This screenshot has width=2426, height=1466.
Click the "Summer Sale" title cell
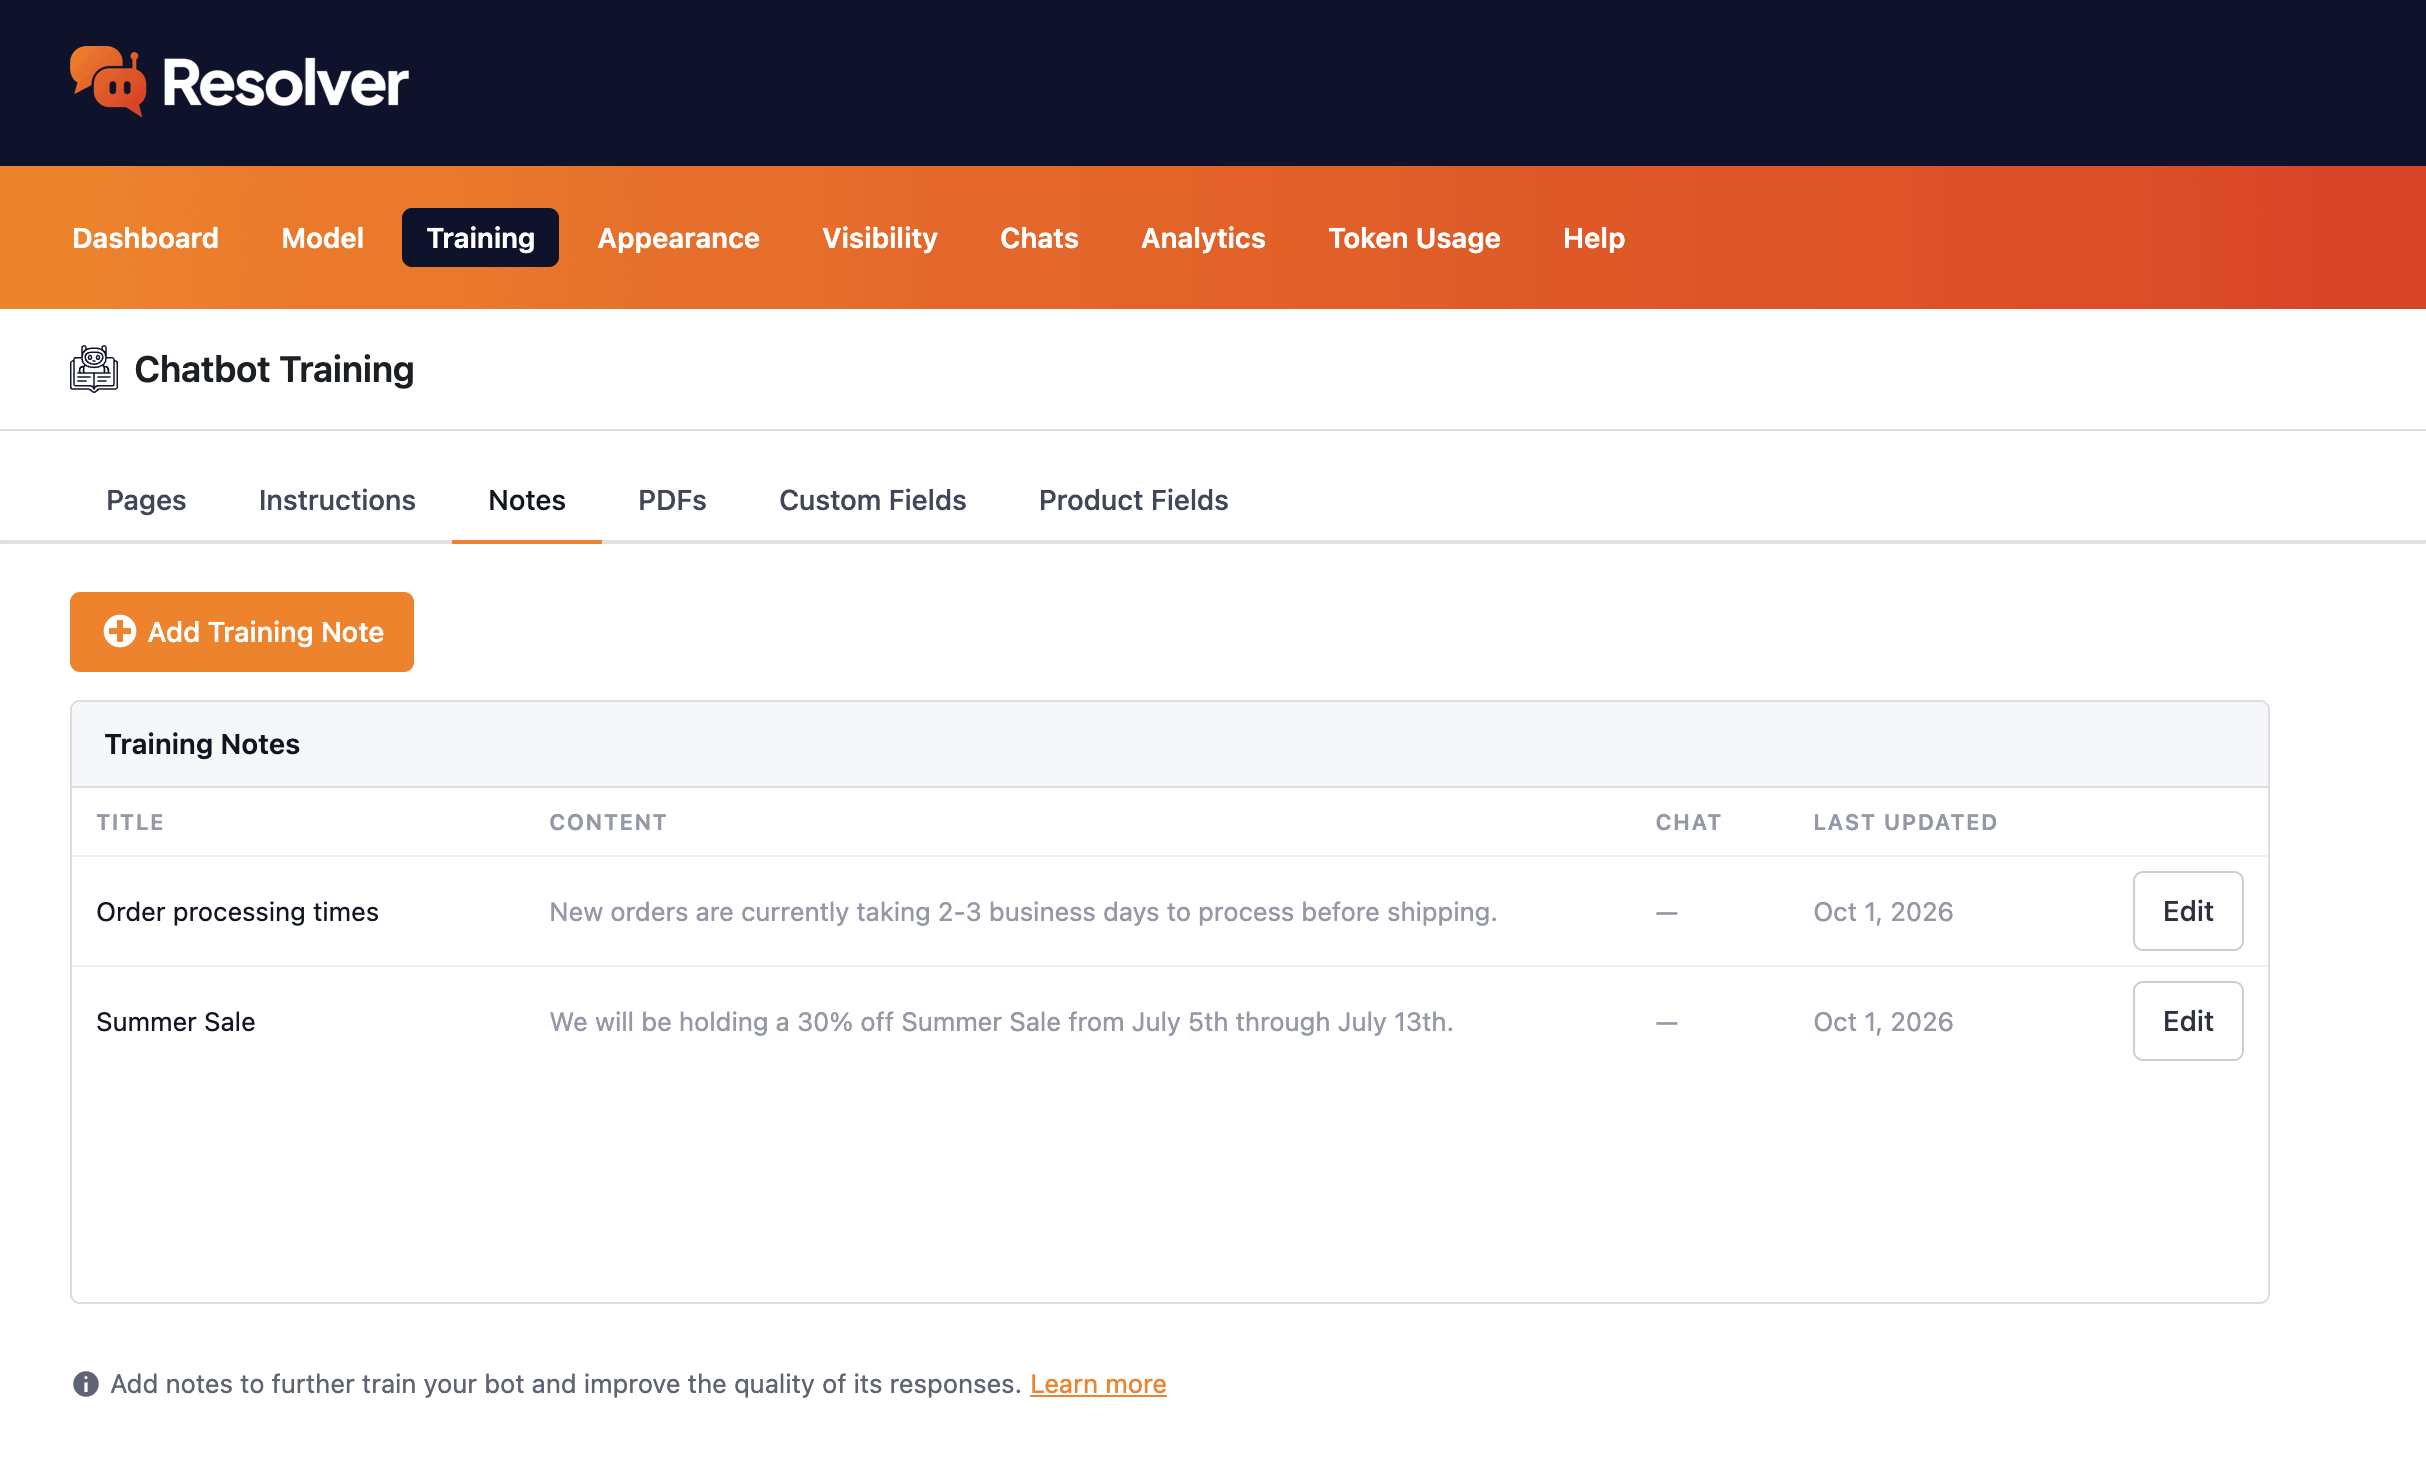[175, 1022]
